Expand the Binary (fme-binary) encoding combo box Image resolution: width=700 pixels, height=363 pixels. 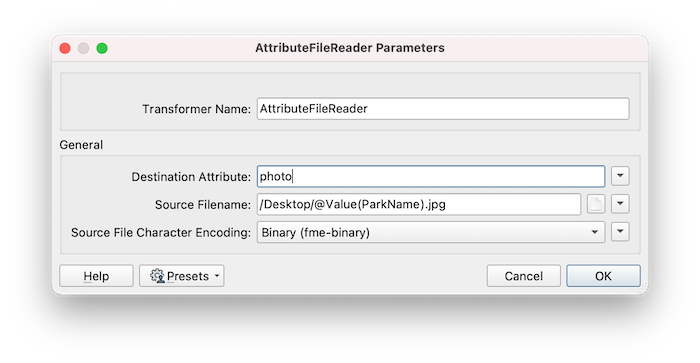click(431, 232)
